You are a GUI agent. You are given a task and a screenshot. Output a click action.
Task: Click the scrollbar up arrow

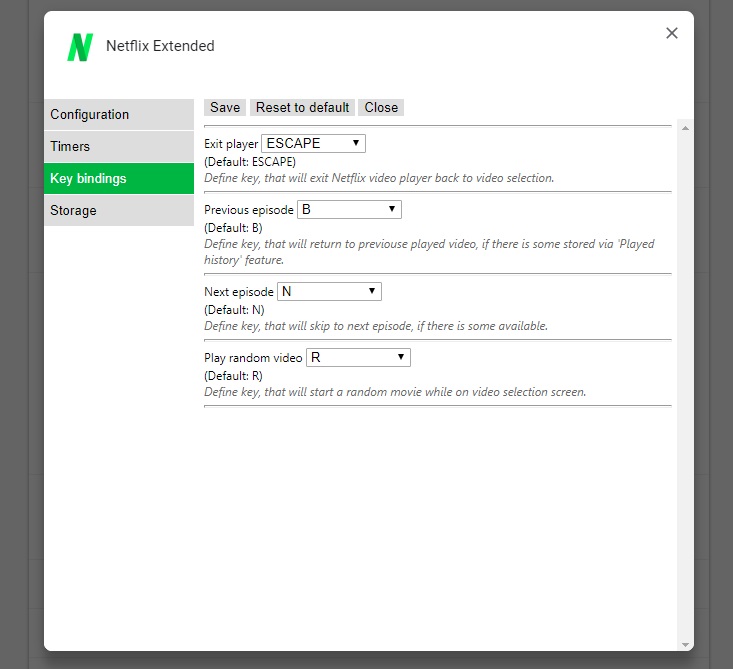(685, 128)
